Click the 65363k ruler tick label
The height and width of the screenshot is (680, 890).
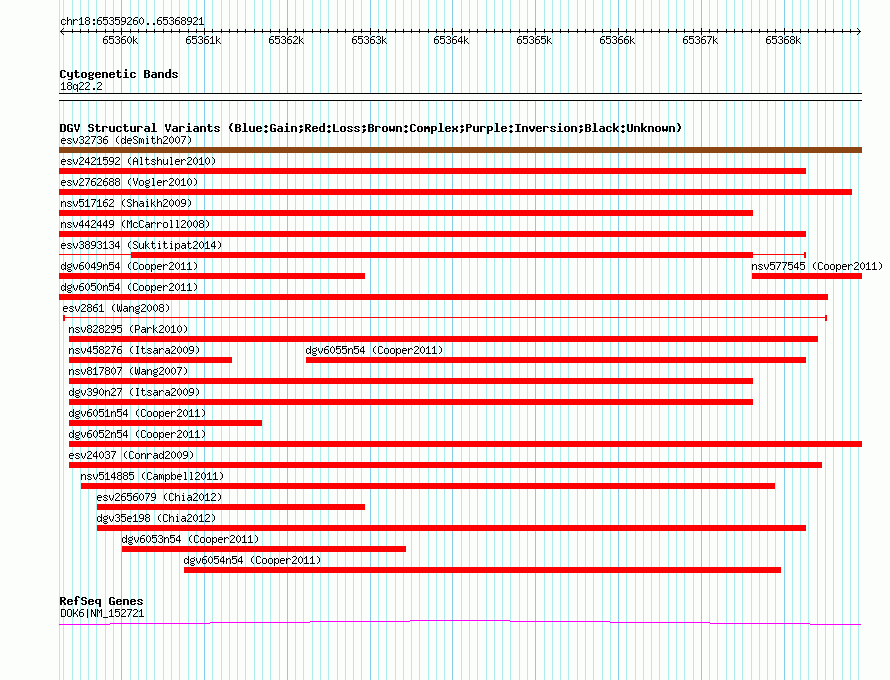pyautogui.click(x=369, y=40)
